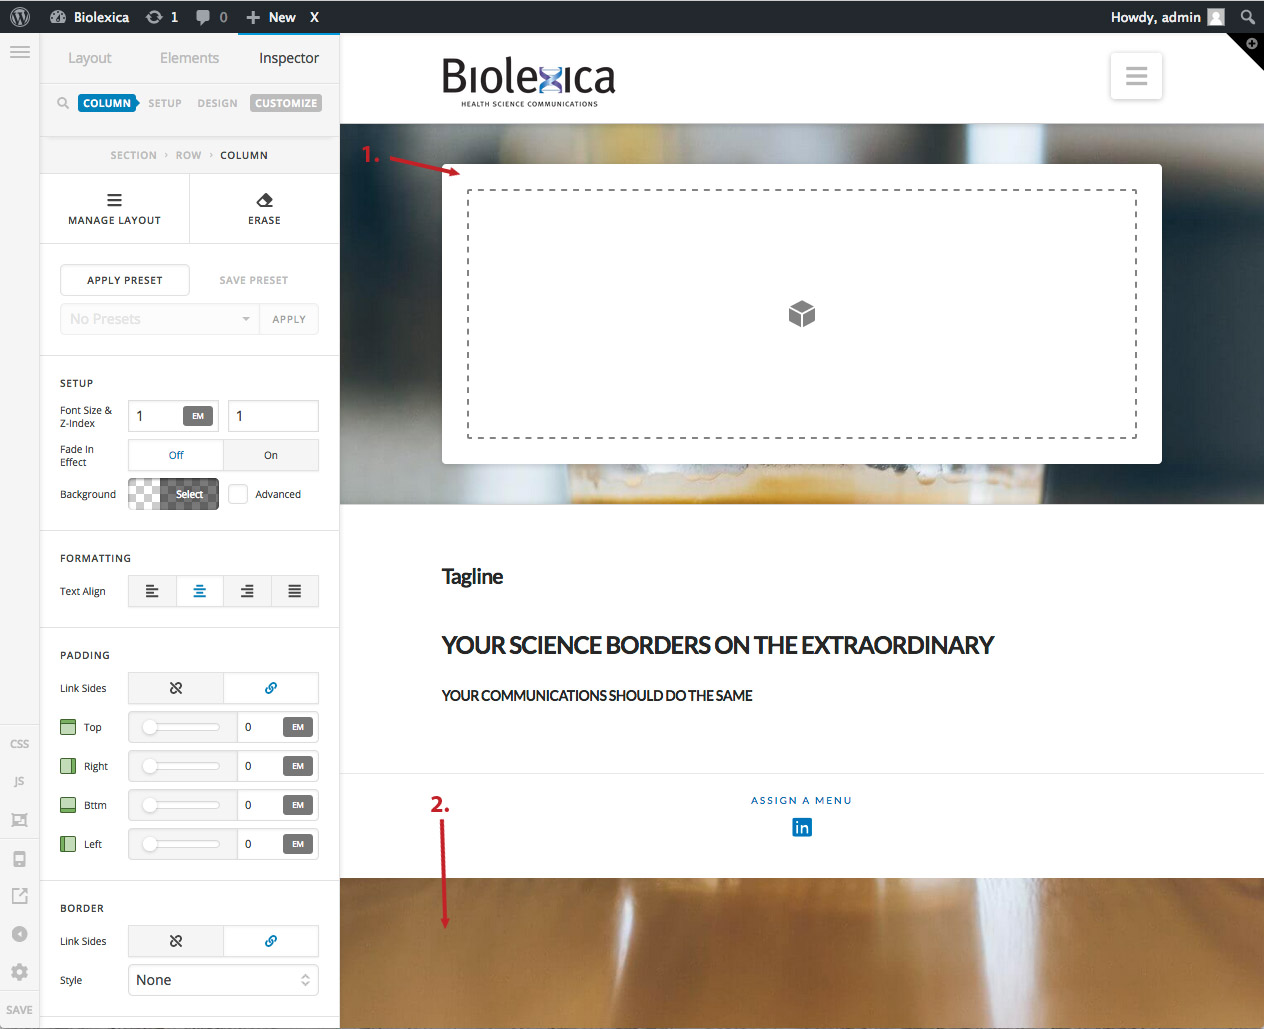Open the site hamburger menu button
The height and width of the screenshot is (1029, 1264).
tap(1136, 76)
